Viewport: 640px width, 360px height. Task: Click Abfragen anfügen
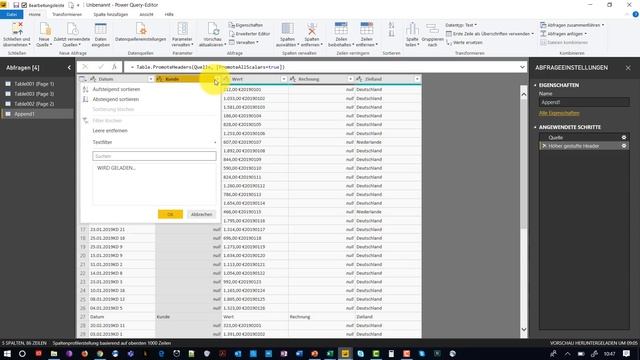pos(563,33)
